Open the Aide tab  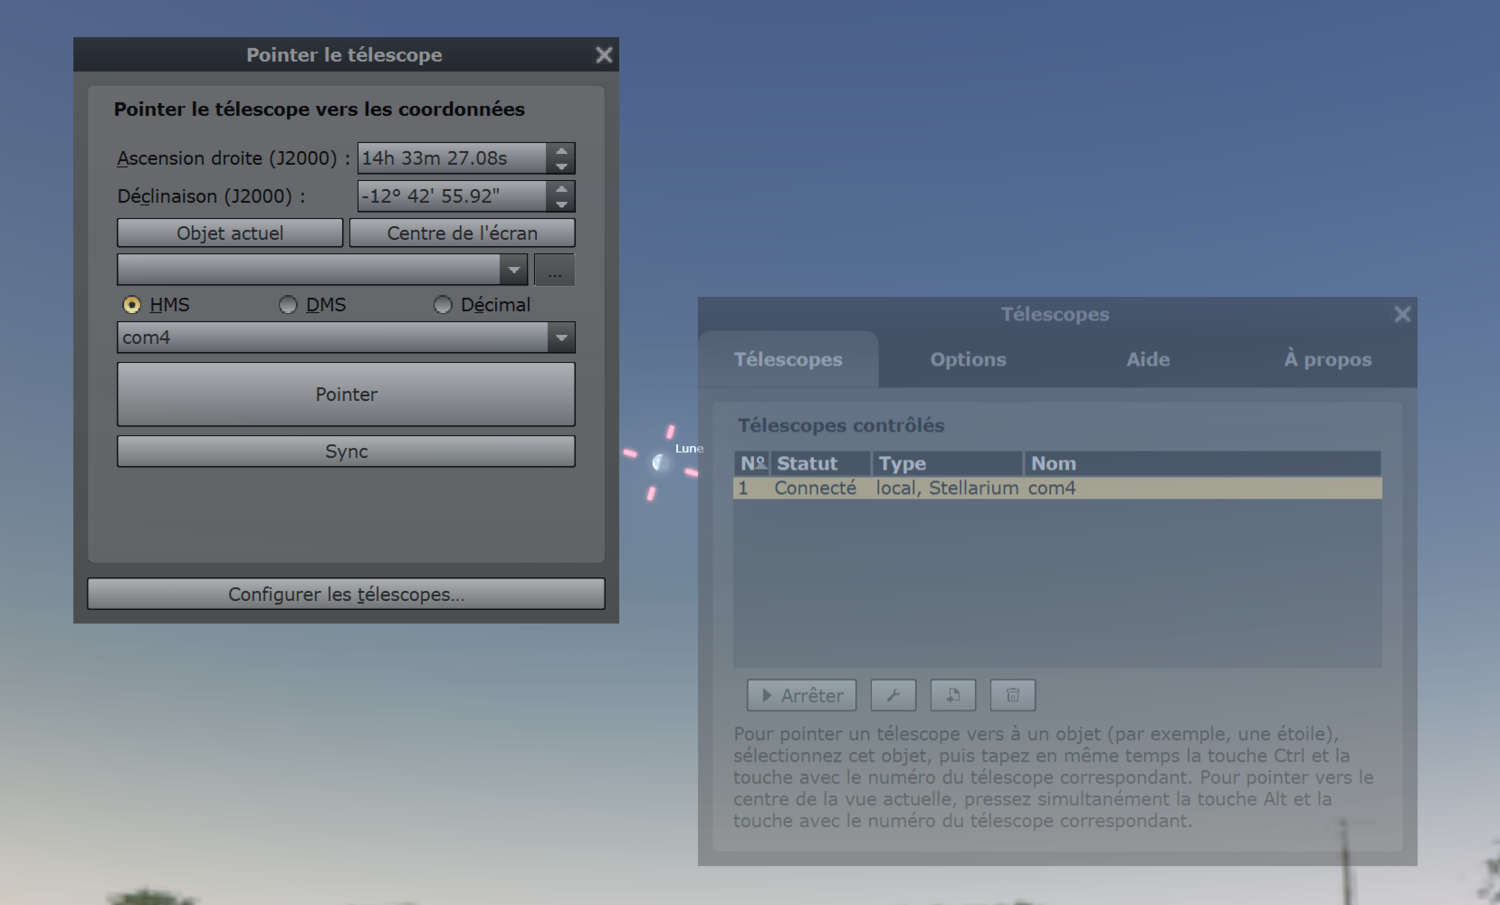1148,359
